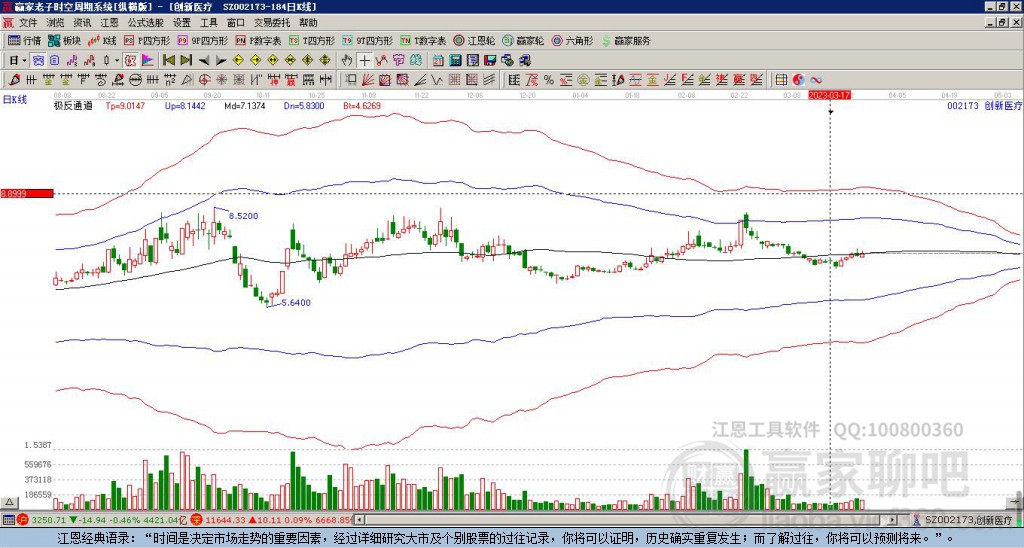The width and height of the screenshot is (1024, 548).
Task: Click the yin-yang taiji icon in toolbar
Action: 798,80
